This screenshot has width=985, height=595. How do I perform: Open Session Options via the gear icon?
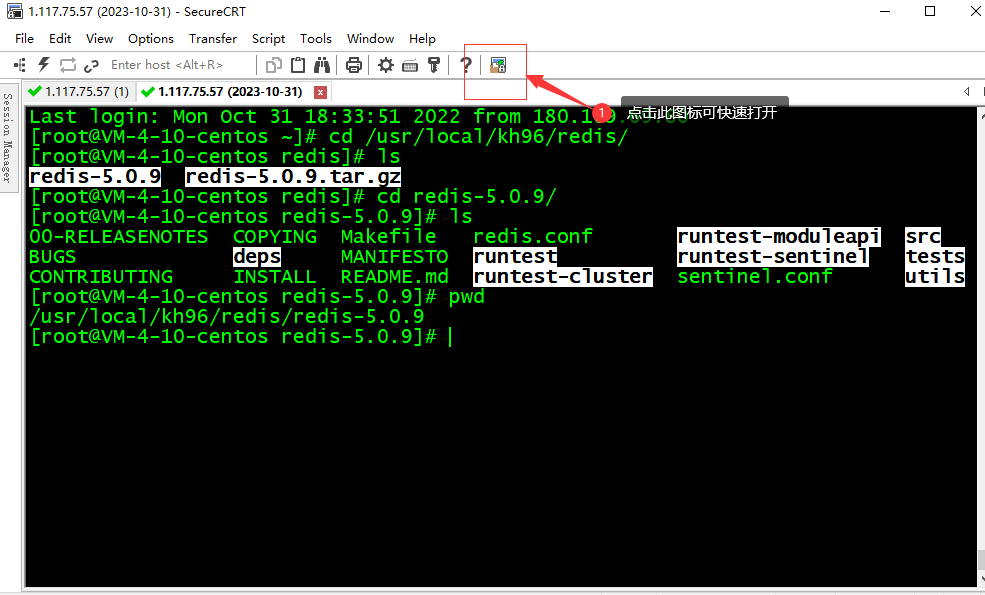(386, 65)
